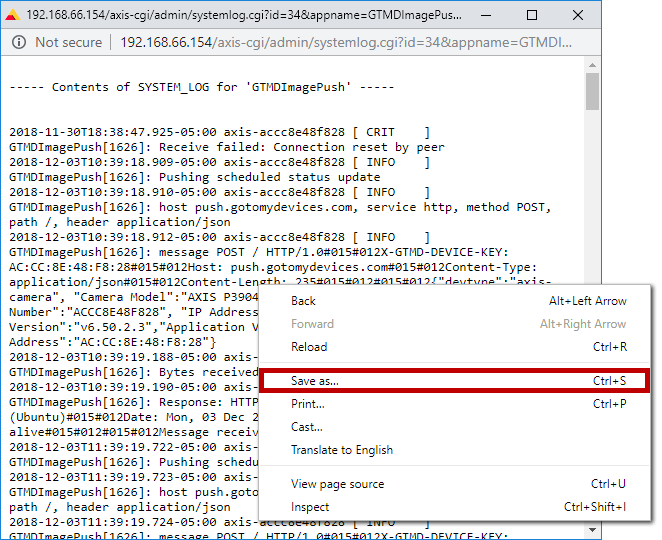662x540 pixels.
Task: Choose Cast... from the context menu
Action: [307, 427]
